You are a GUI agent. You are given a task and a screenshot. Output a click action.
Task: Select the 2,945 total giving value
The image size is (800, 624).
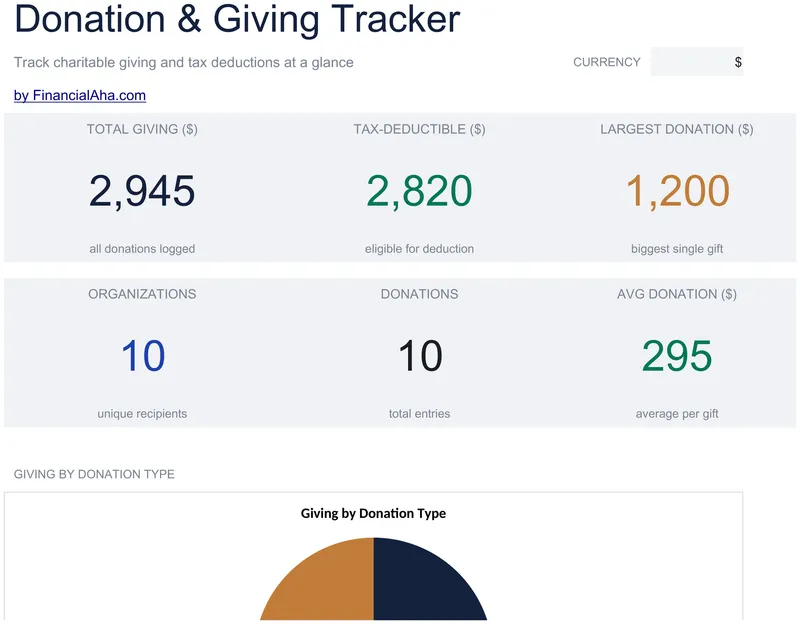[142, 191]
